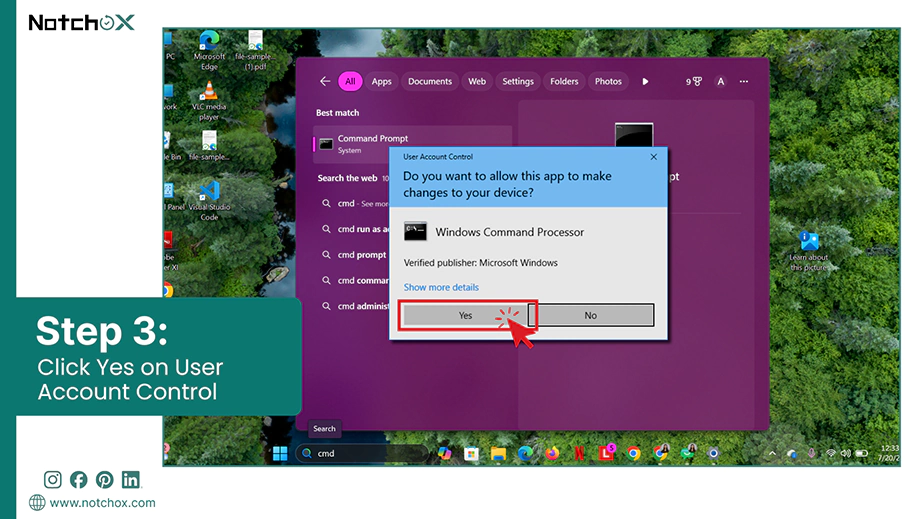Open the rewards points trophy icon
922x519 pixels.
(694, 81)
